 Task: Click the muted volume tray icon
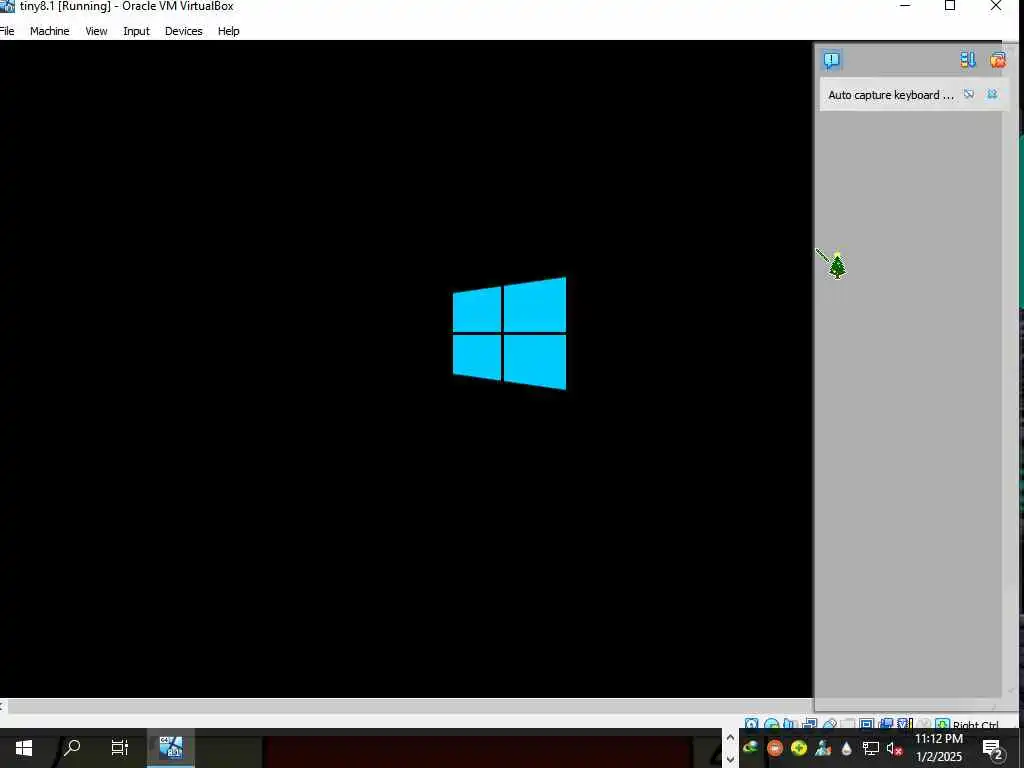coord(895,748)
